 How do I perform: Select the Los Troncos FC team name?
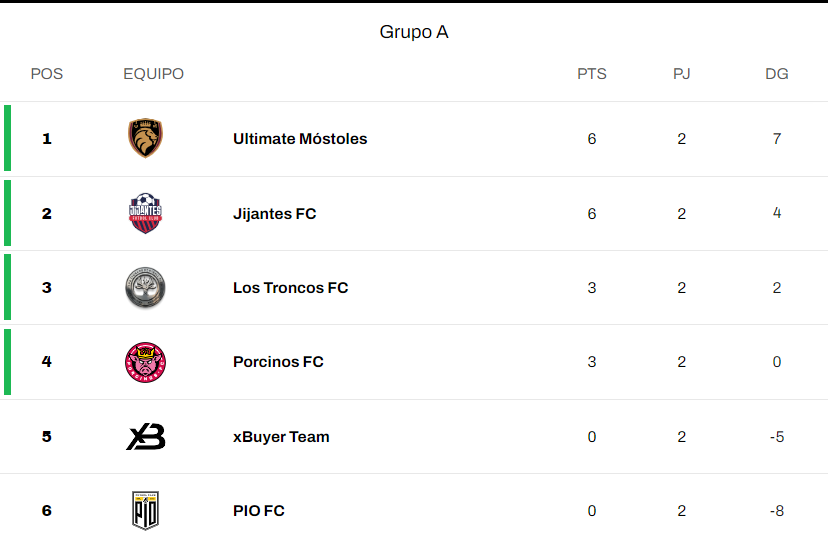pyautogui.click(x=290, y=287)
